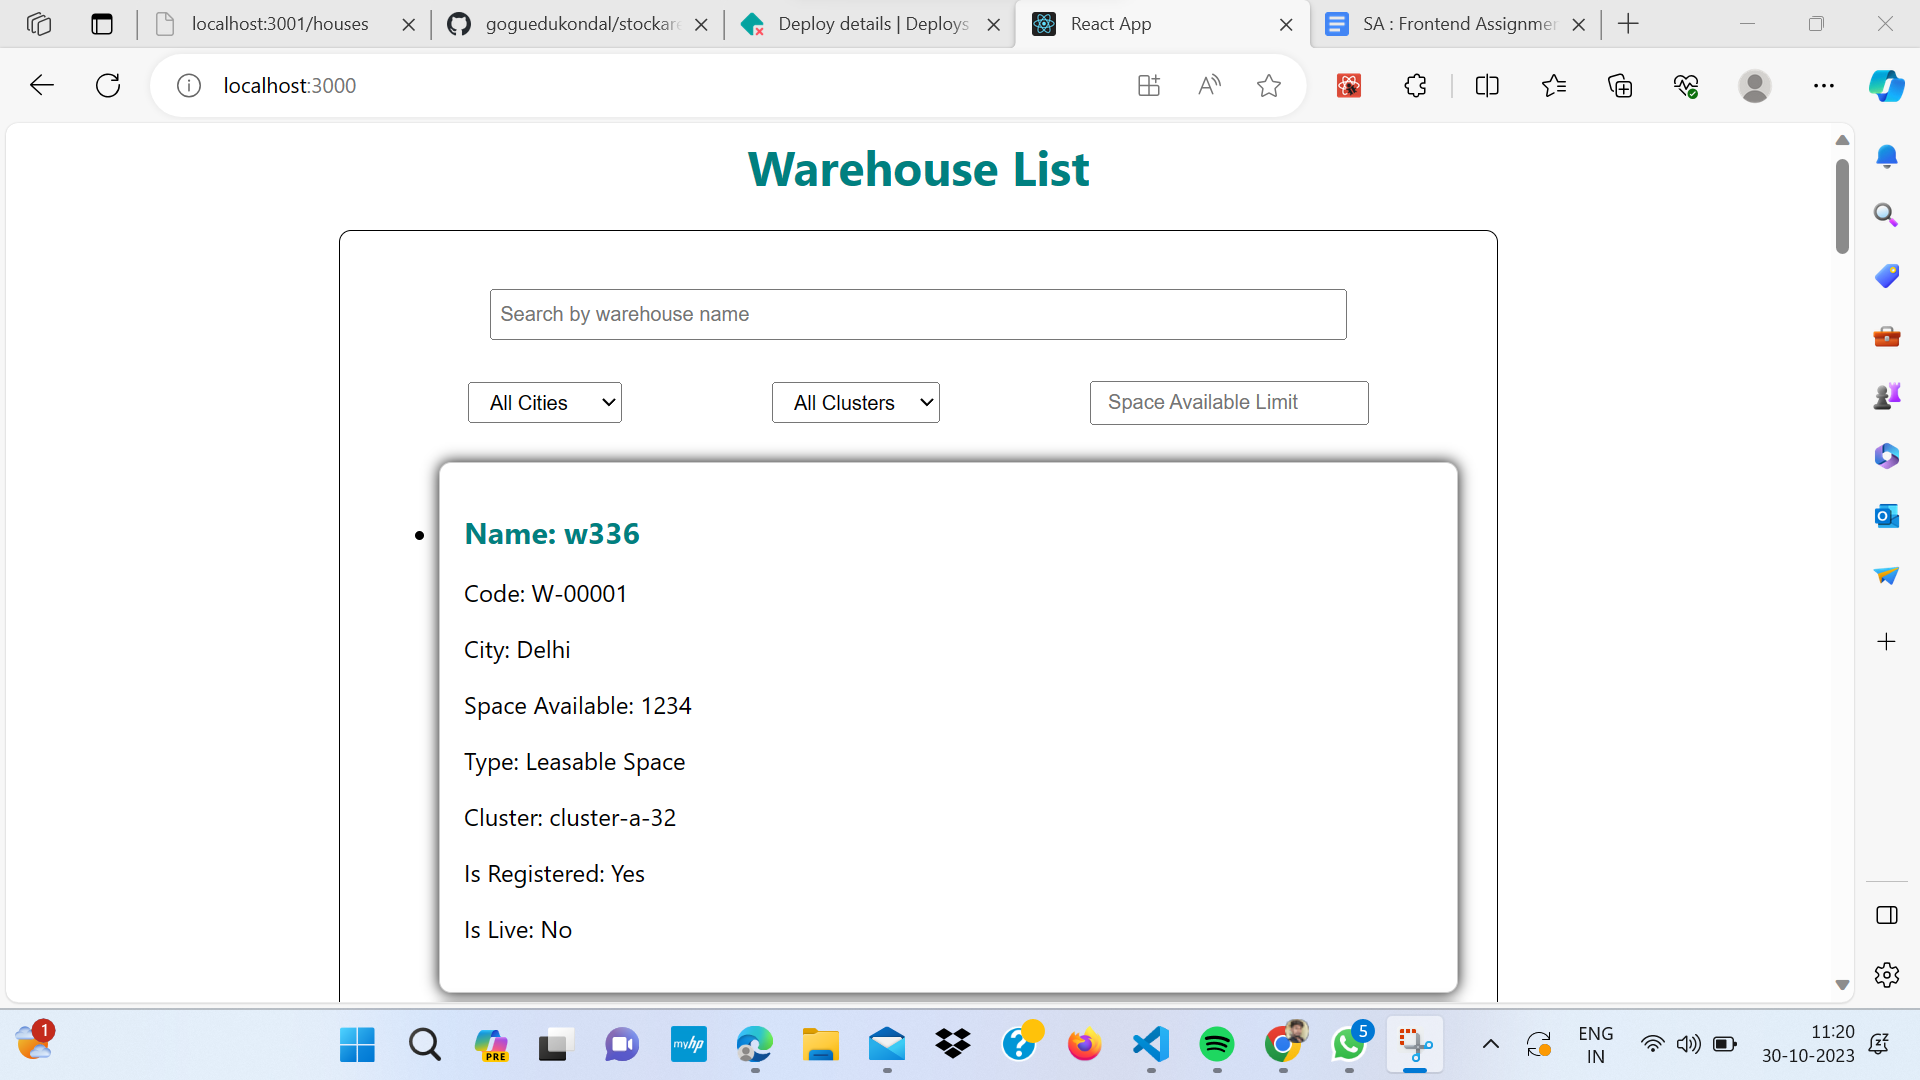
Task: Open Read aloud icon in address bar
Action: [1209, 86]
